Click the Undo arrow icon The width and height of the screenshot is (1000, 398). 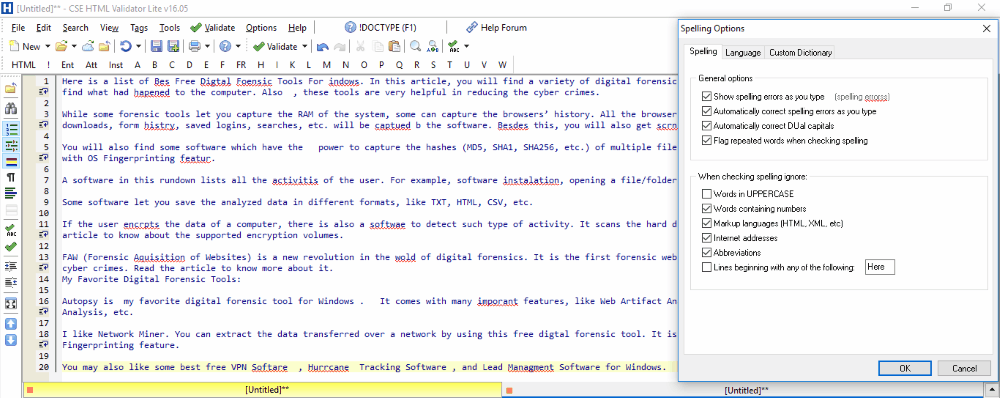(x=323, y=47)
